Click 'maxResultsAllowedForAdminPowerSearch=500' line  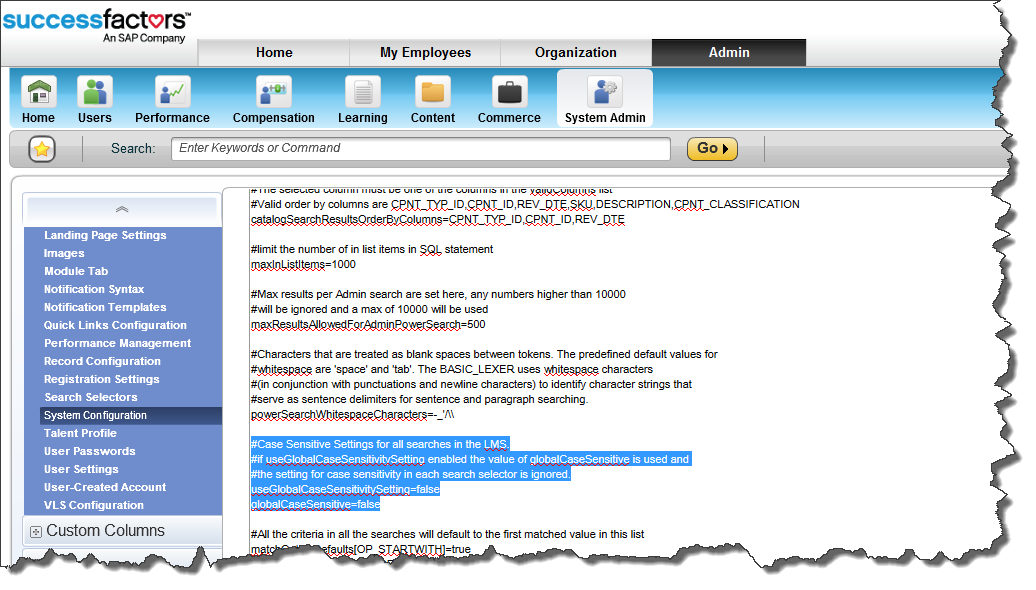point(368,324)
